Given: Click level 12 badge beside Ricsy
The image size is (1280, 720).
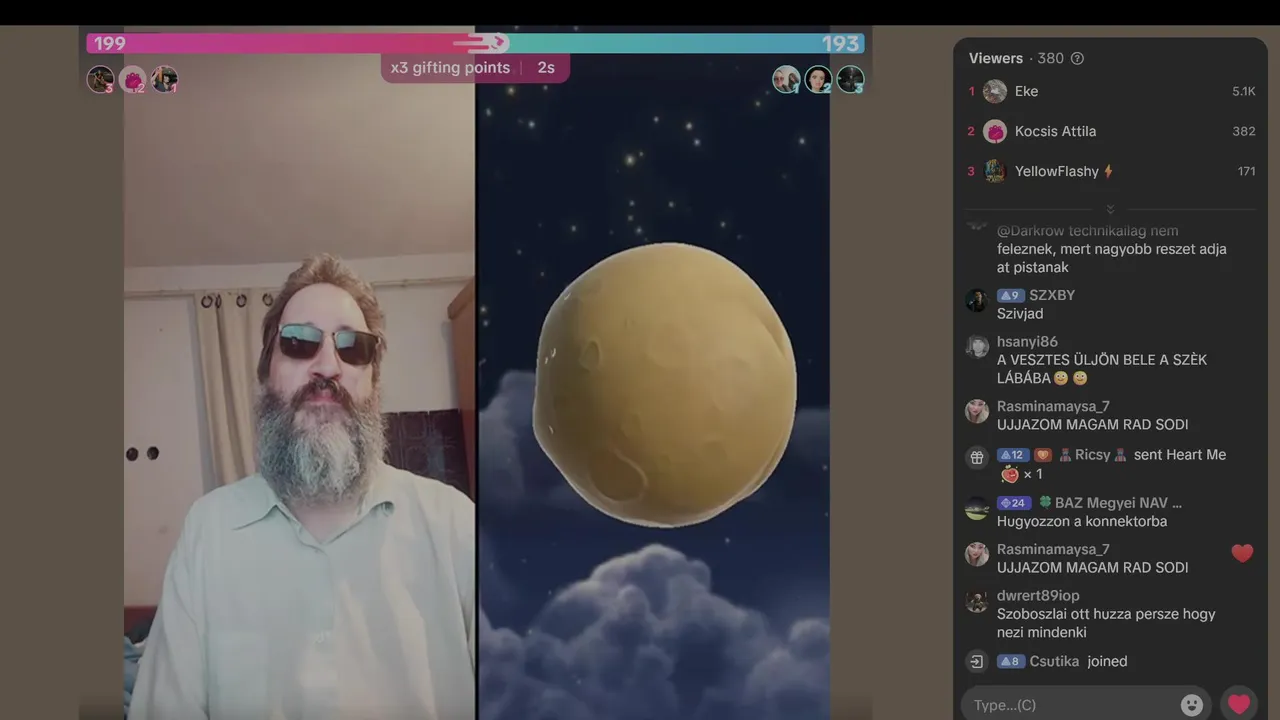Looking at the screenshot, I should click(1012, 455).
